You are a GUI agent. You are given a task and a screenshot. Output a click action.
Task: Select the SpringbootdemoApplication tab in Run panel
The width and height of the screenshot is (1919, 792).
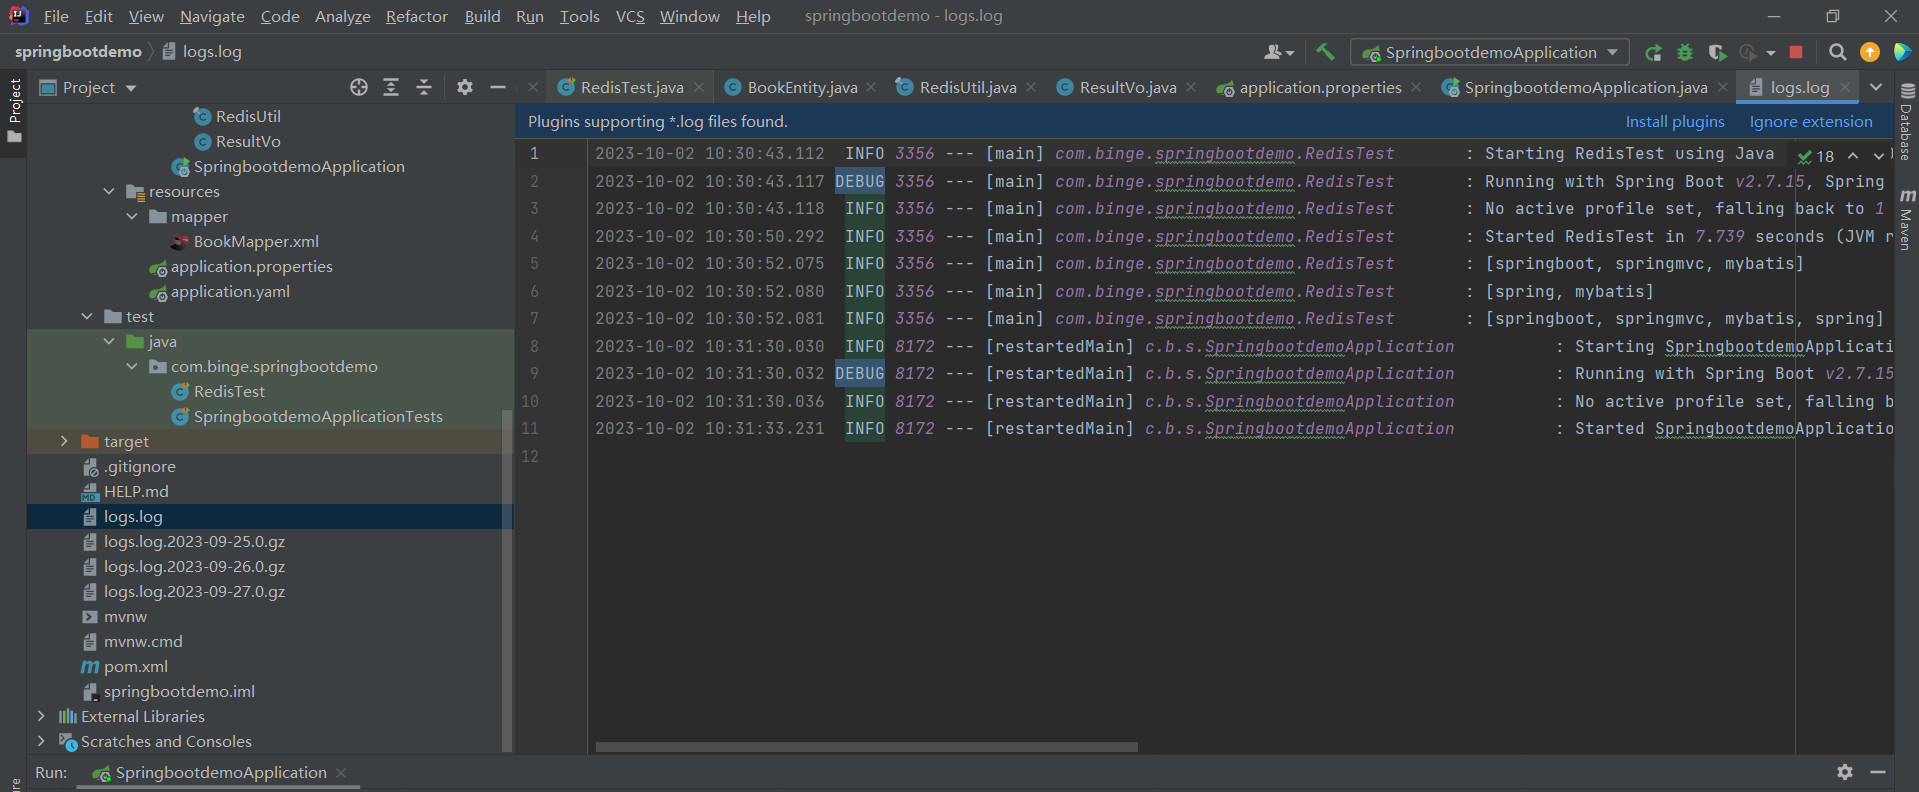(x=220, y=772)
